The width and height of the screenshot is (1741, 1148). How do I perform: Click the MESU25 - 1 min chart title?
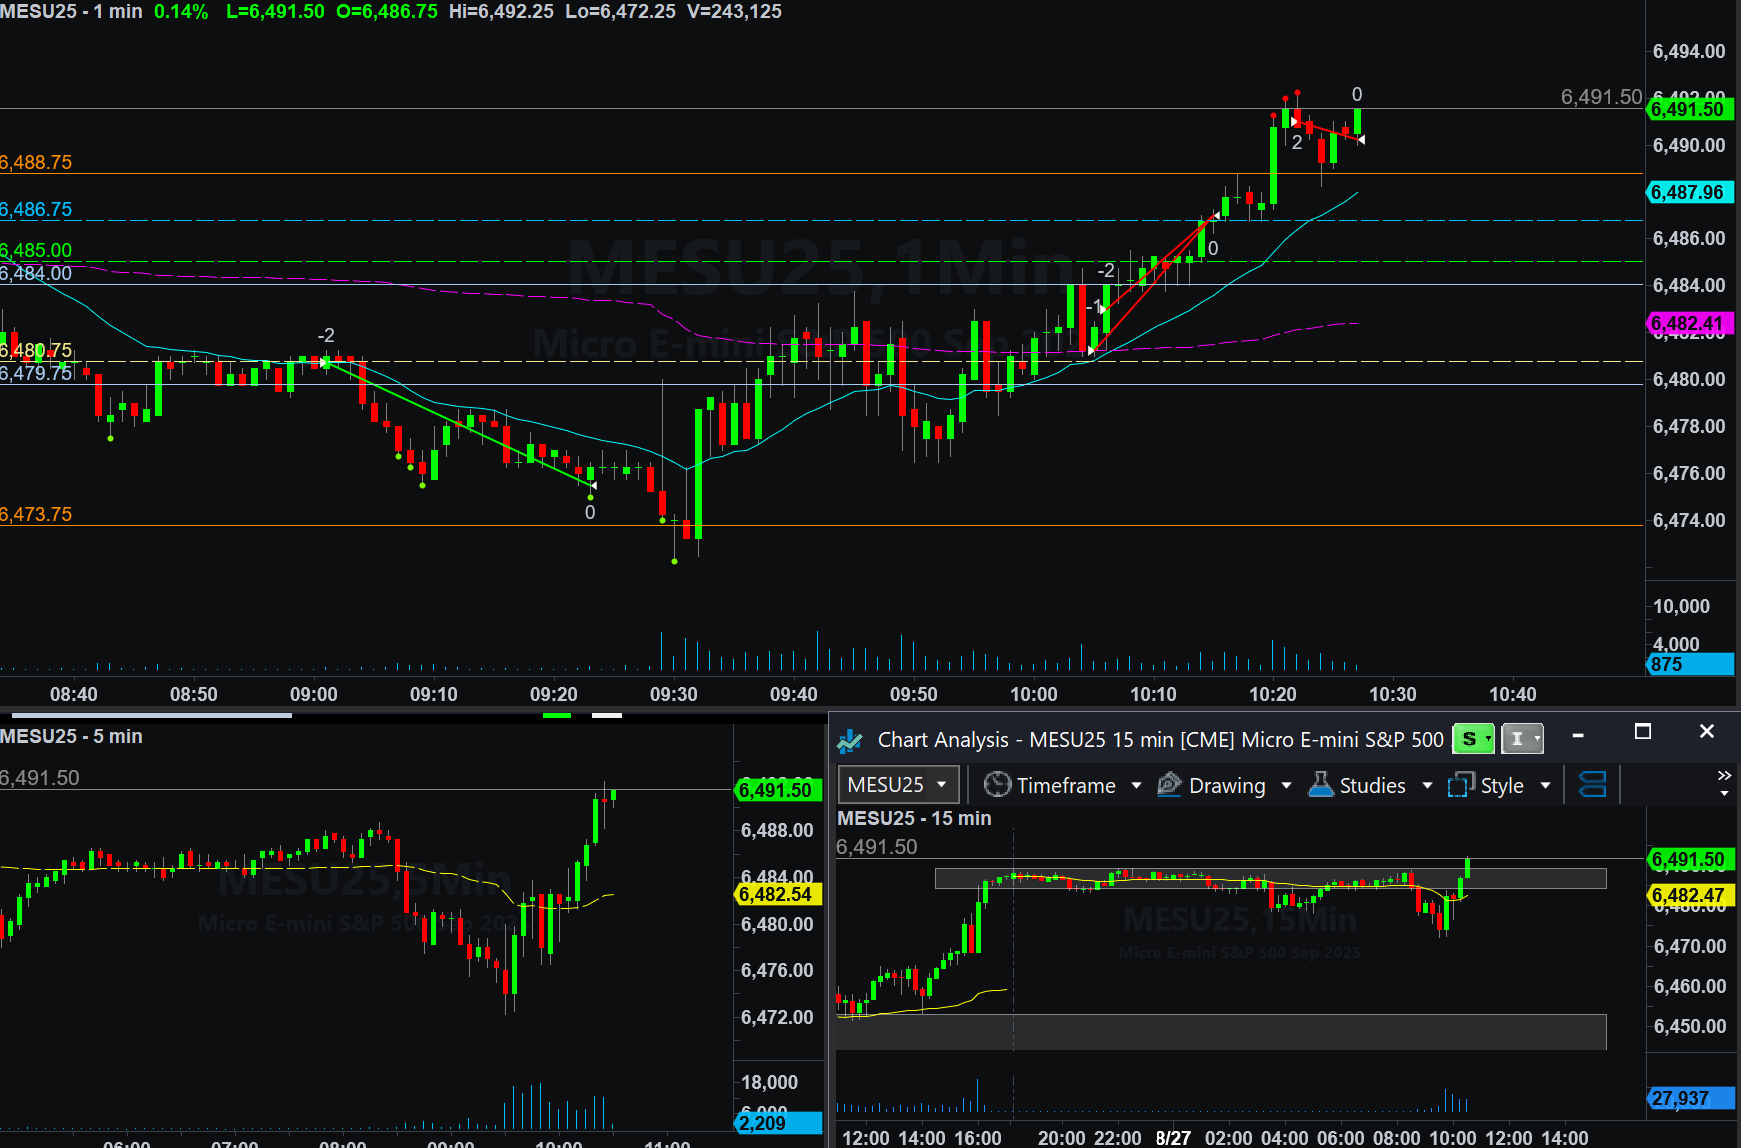tap(71, 12)
